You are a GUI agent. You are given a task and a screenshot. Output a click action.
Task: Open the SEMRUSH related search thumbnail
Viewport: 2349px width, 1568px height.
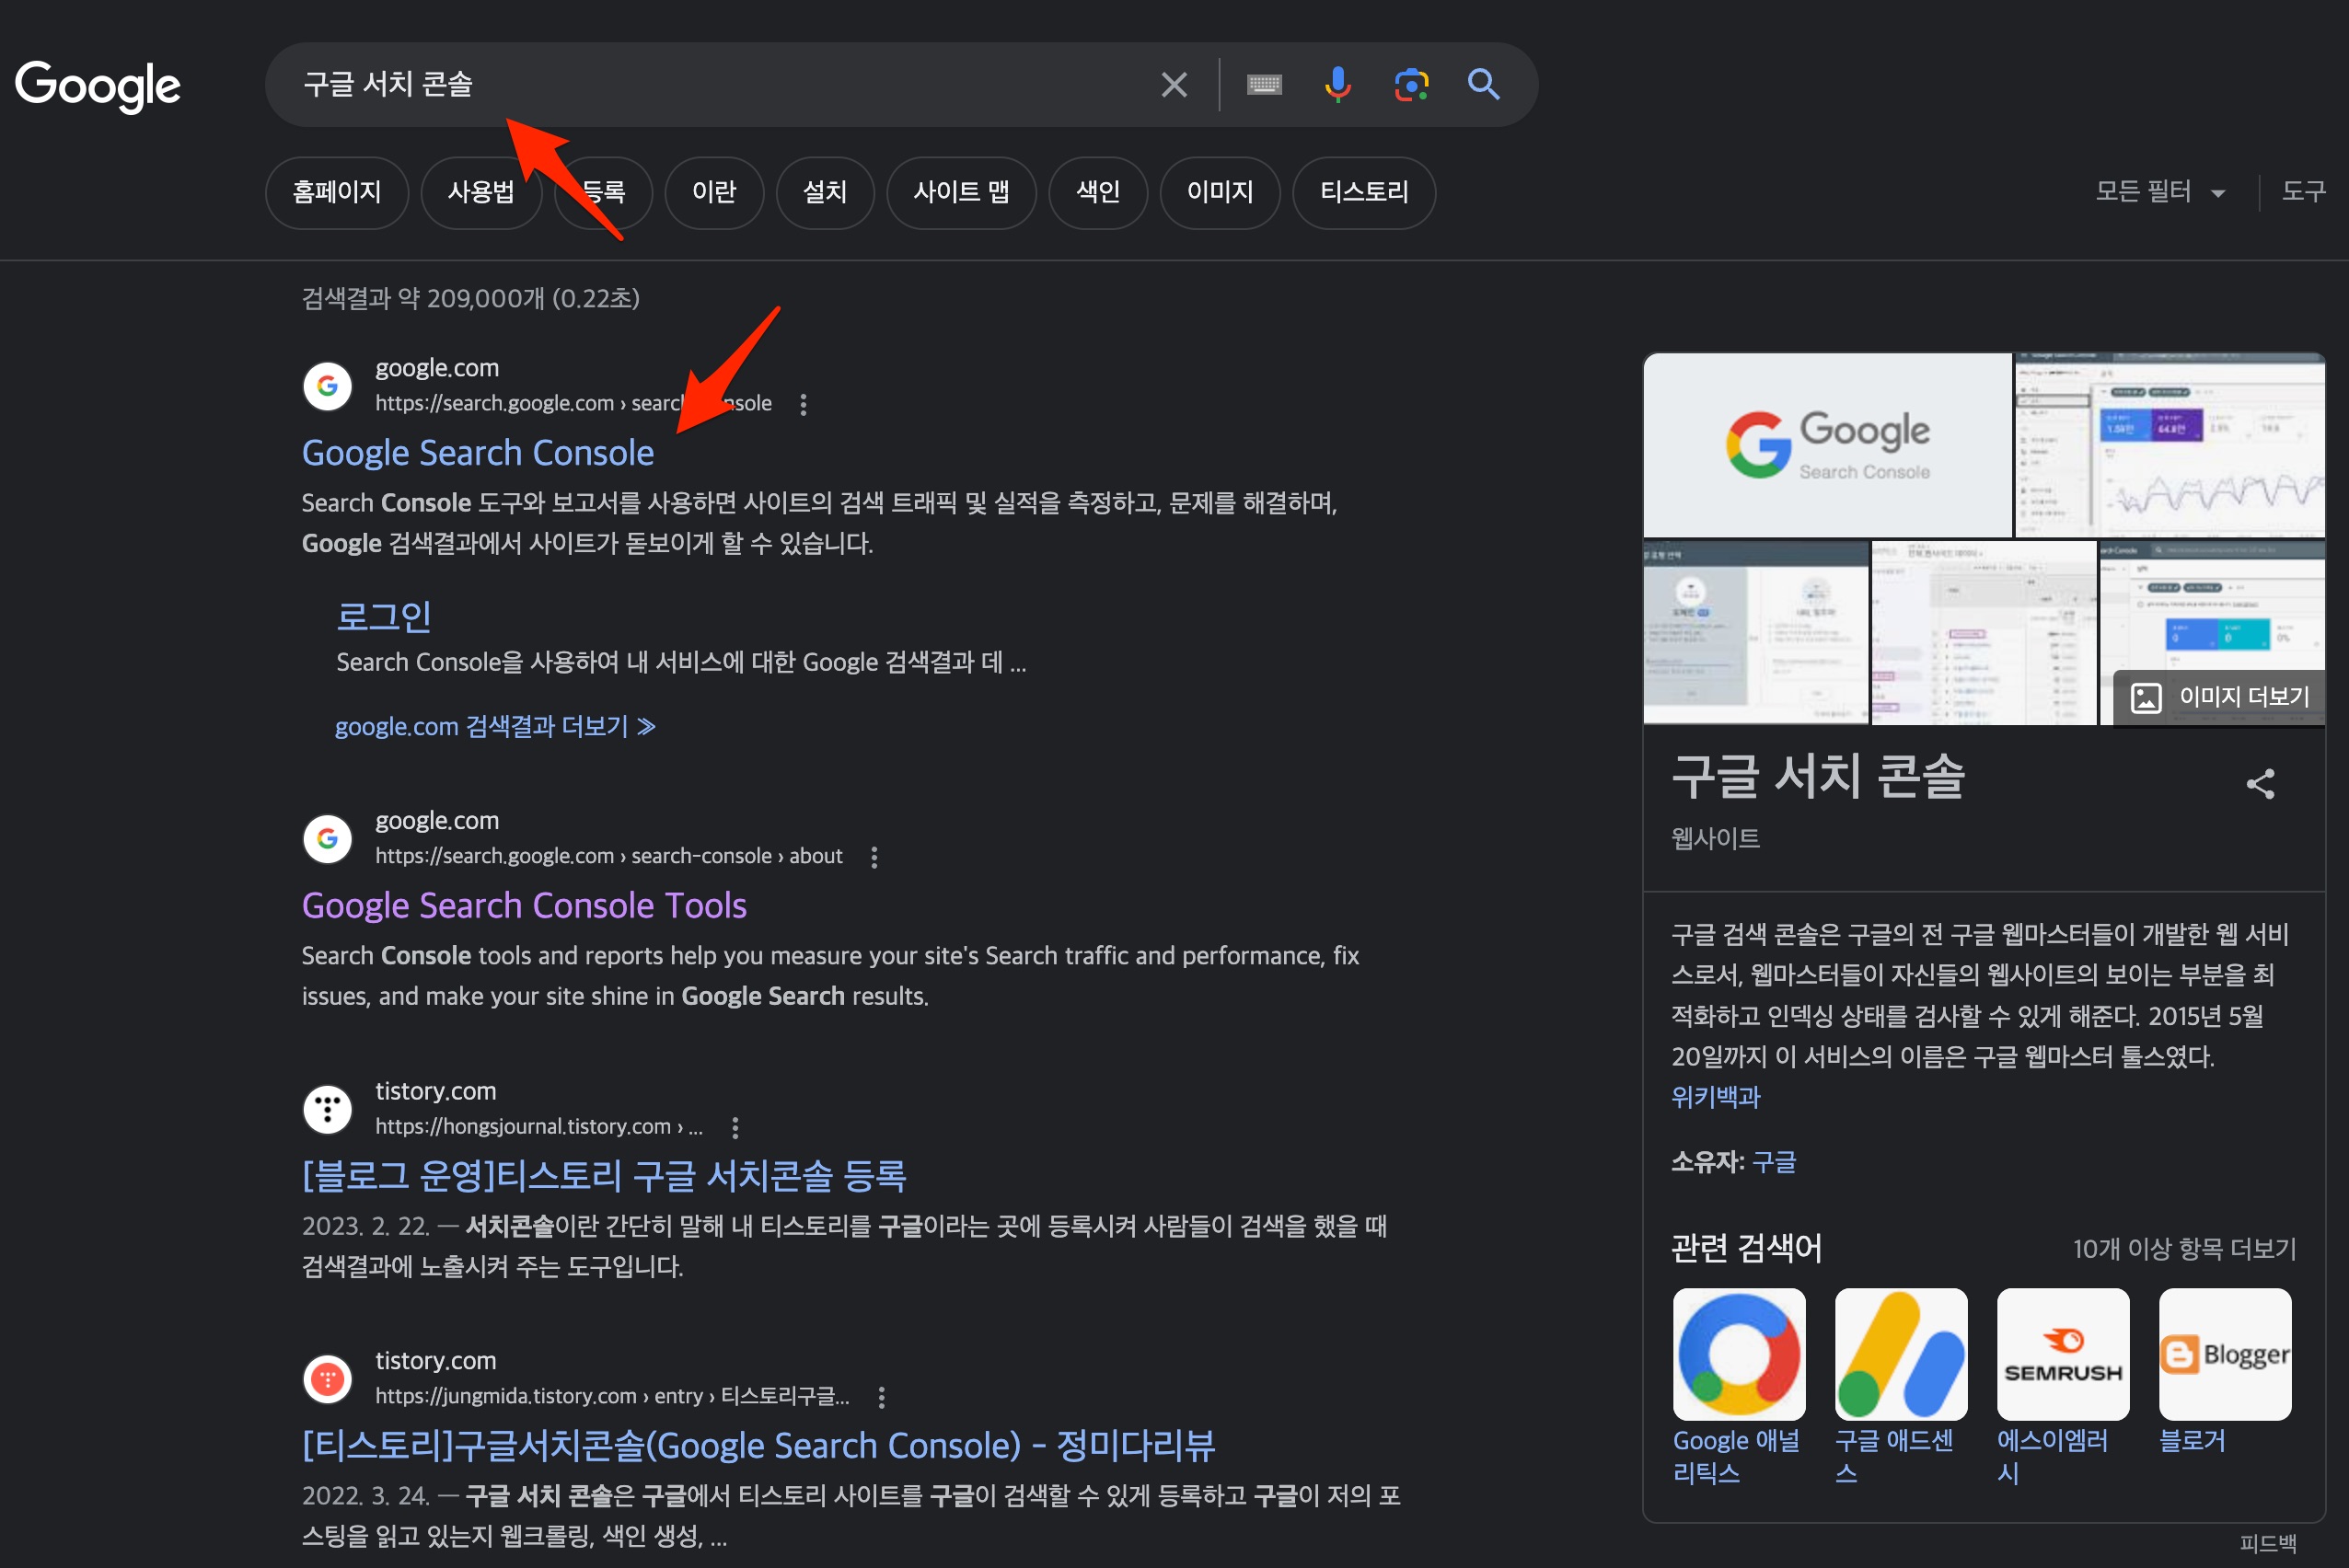(2062, 1354)
